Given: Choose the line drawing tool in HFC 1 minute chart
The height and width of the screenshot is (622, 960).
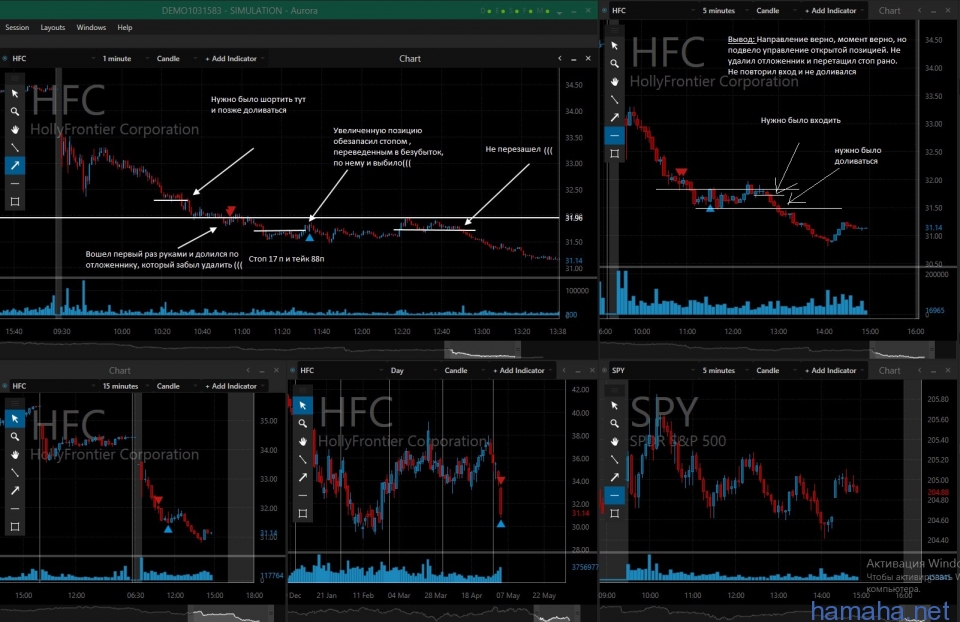Looking at the screenshot, I should (x=15, y=148).
